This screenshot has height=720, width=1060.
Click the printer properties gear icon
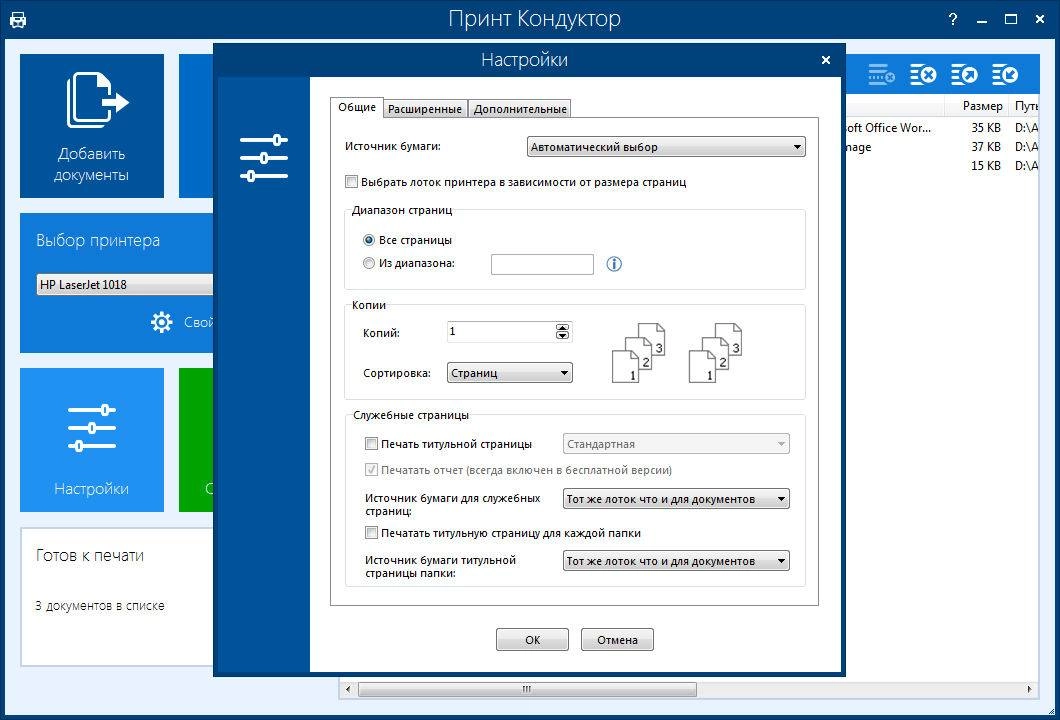coord(162,322)
